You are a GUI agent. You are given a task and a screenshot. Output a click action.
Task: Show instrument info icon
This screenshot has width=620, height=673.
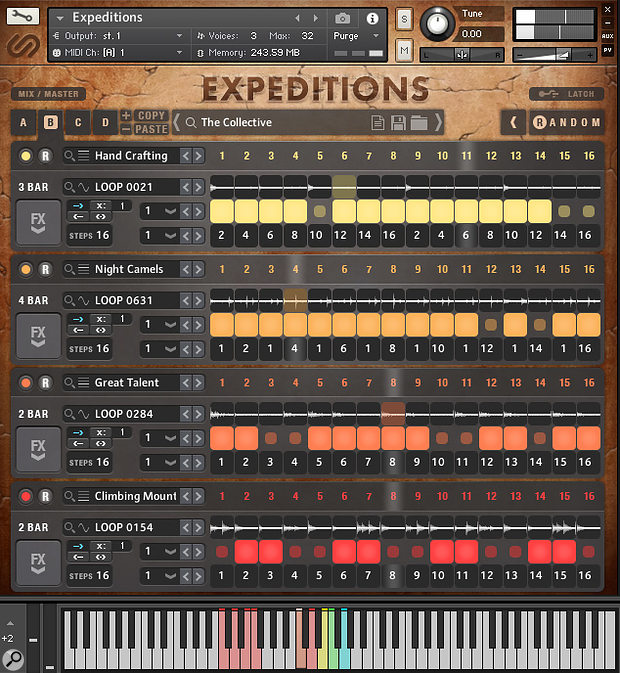[x=372, y=18]
